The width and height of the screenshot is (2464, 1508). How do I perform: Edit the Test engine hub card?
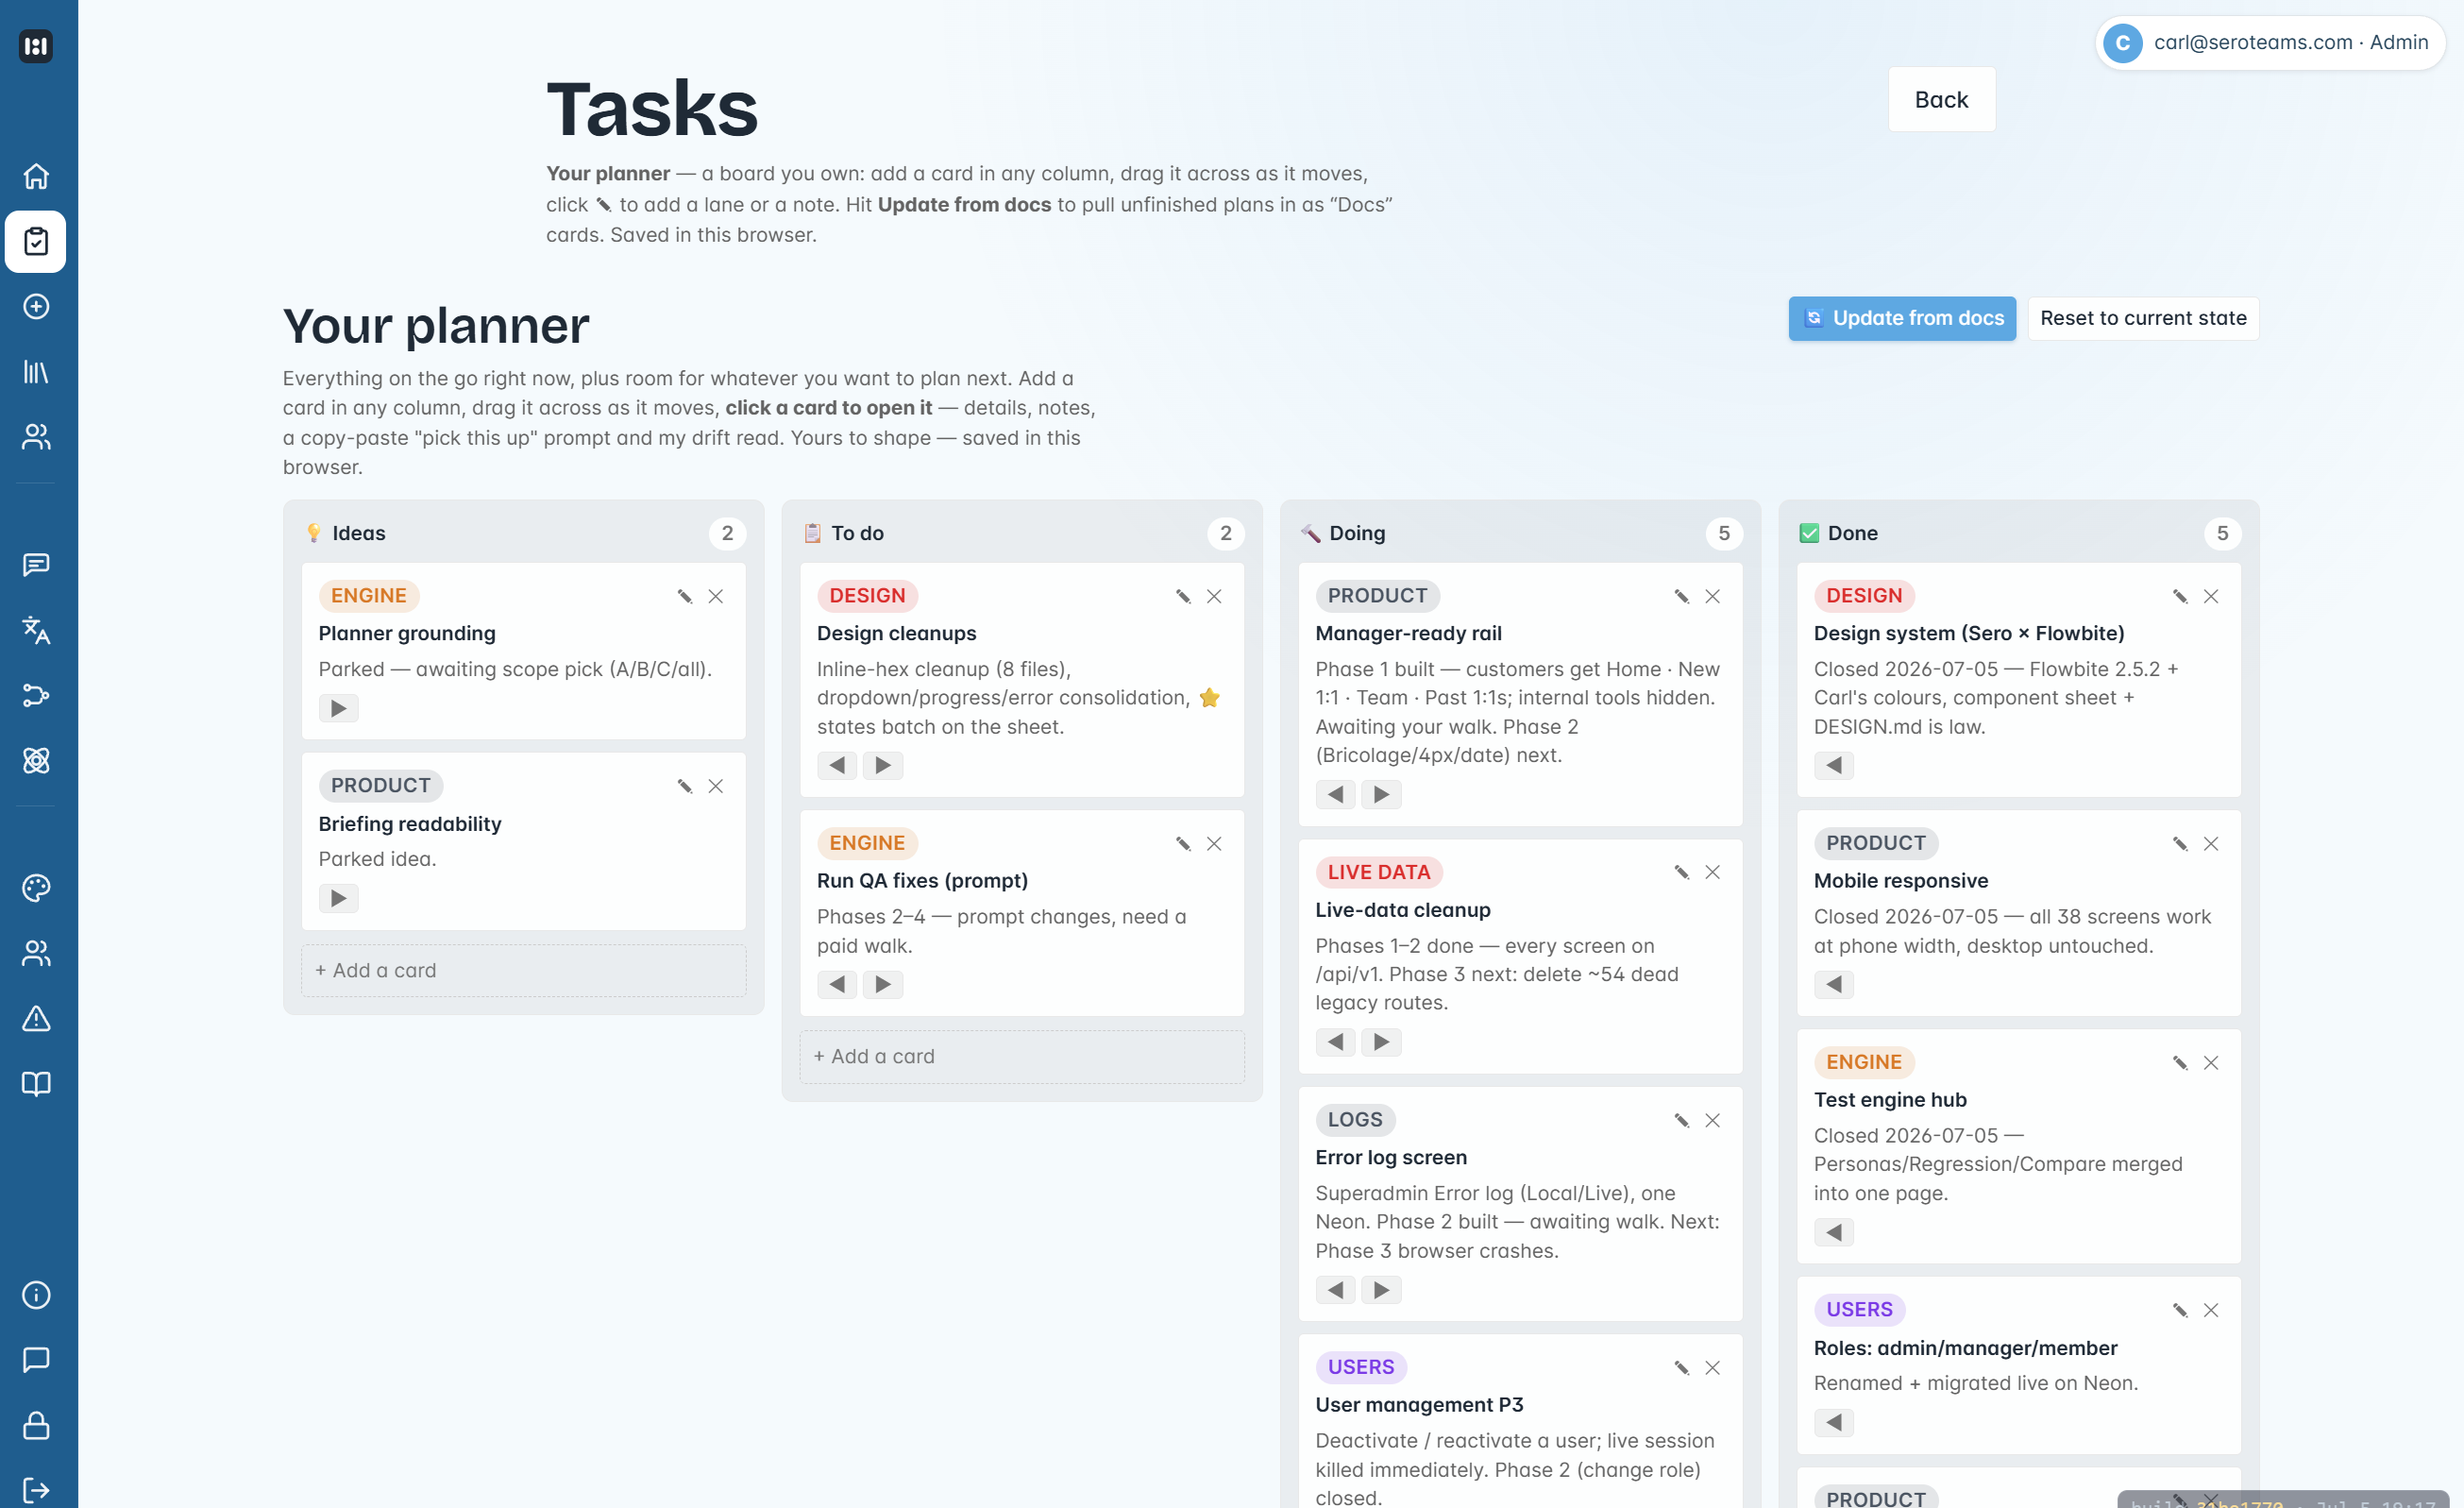click(2180, 1063)
